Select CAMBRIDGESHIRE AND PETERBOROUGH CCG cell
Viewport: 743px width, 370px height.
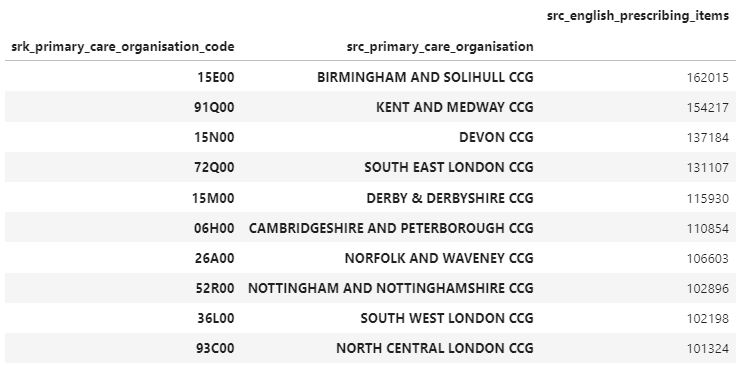pos(391,228)
